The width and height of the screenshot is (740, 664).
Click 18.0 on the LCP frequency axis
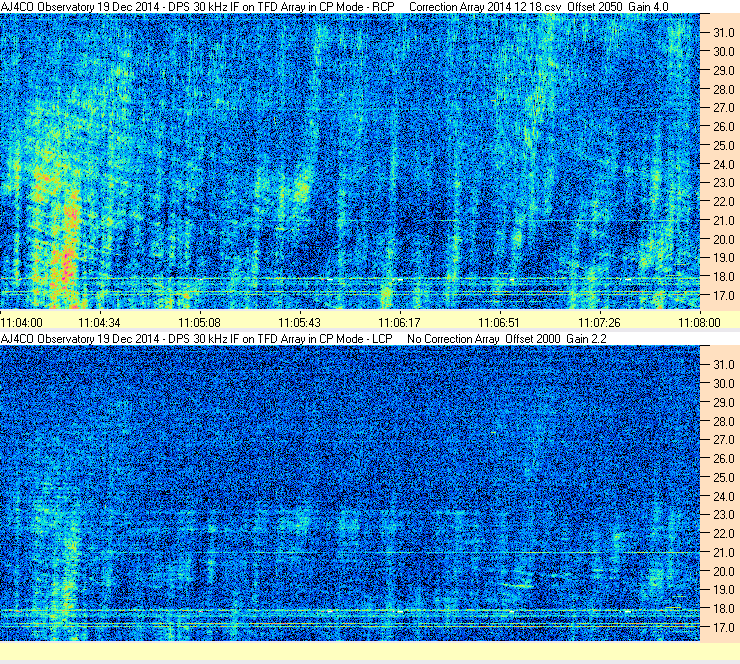coord(723,609)
